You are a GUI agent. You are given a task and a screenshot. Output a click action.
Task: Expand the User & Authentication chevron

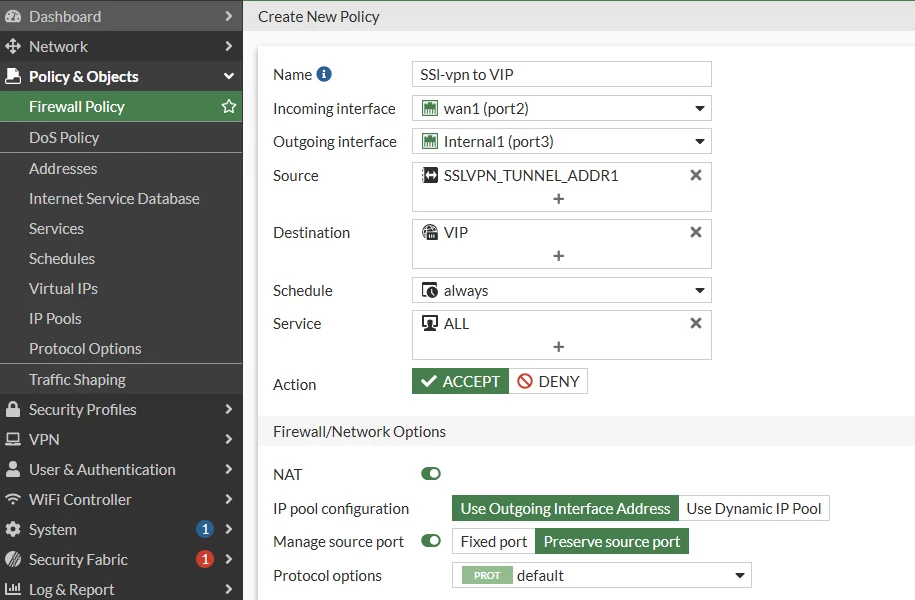click(229, 469)
